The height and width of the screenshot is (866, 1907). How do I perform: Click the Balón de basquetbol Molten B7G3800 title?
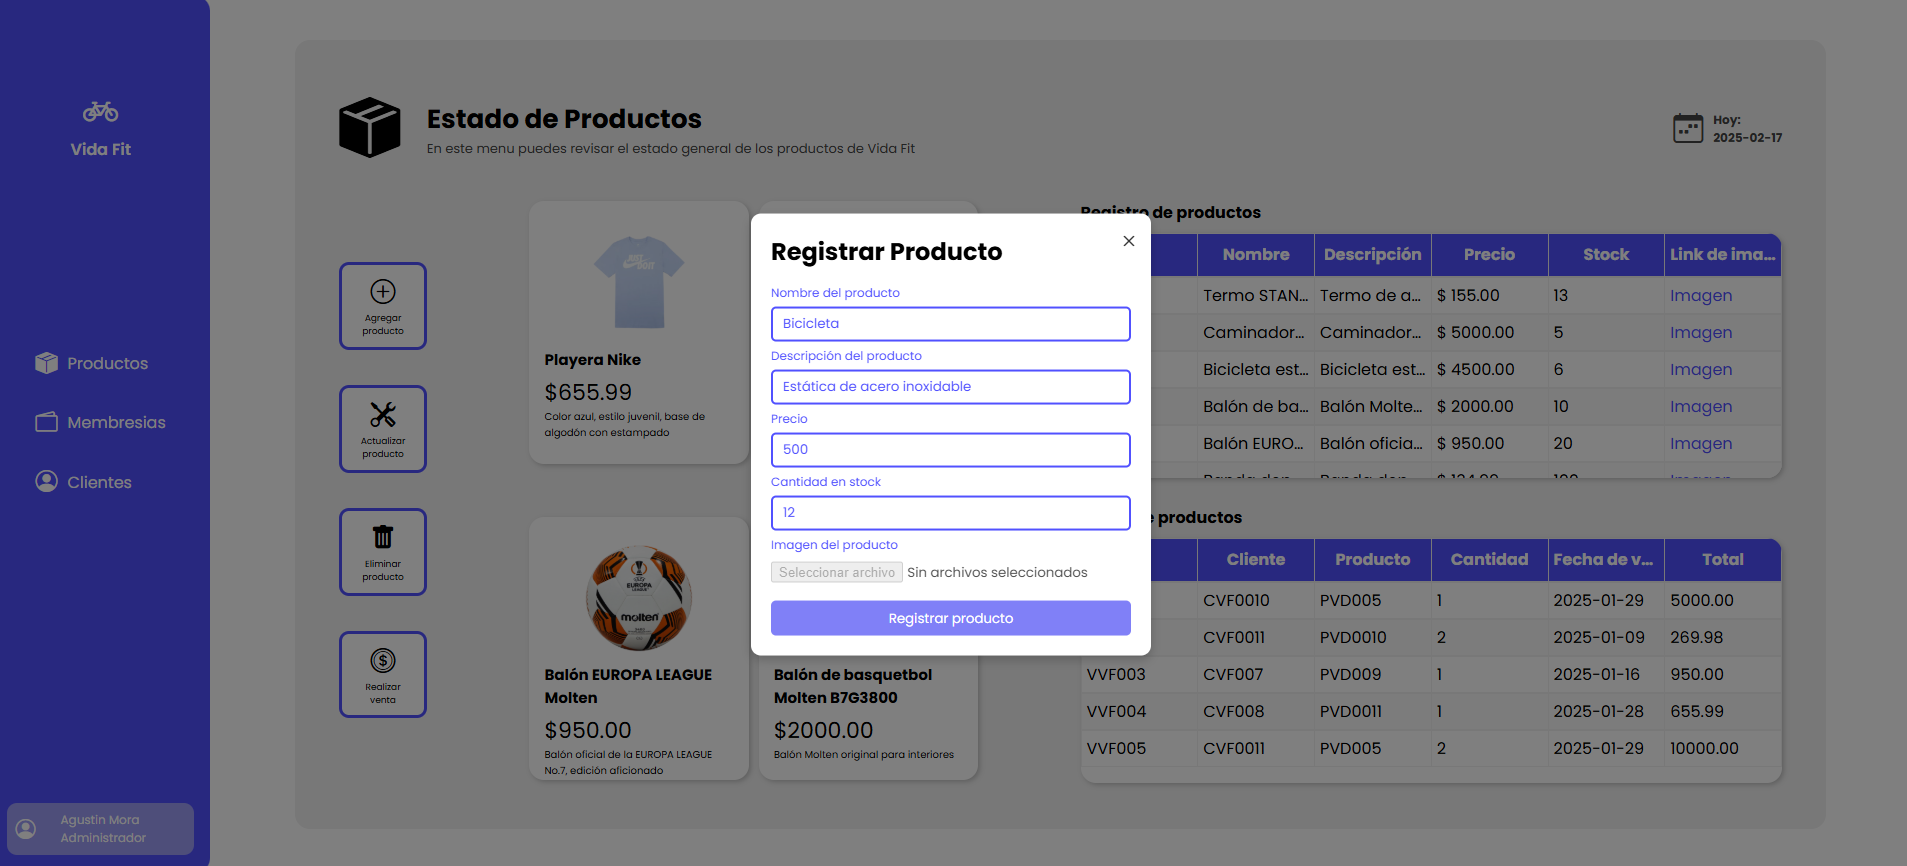(853, 687)
